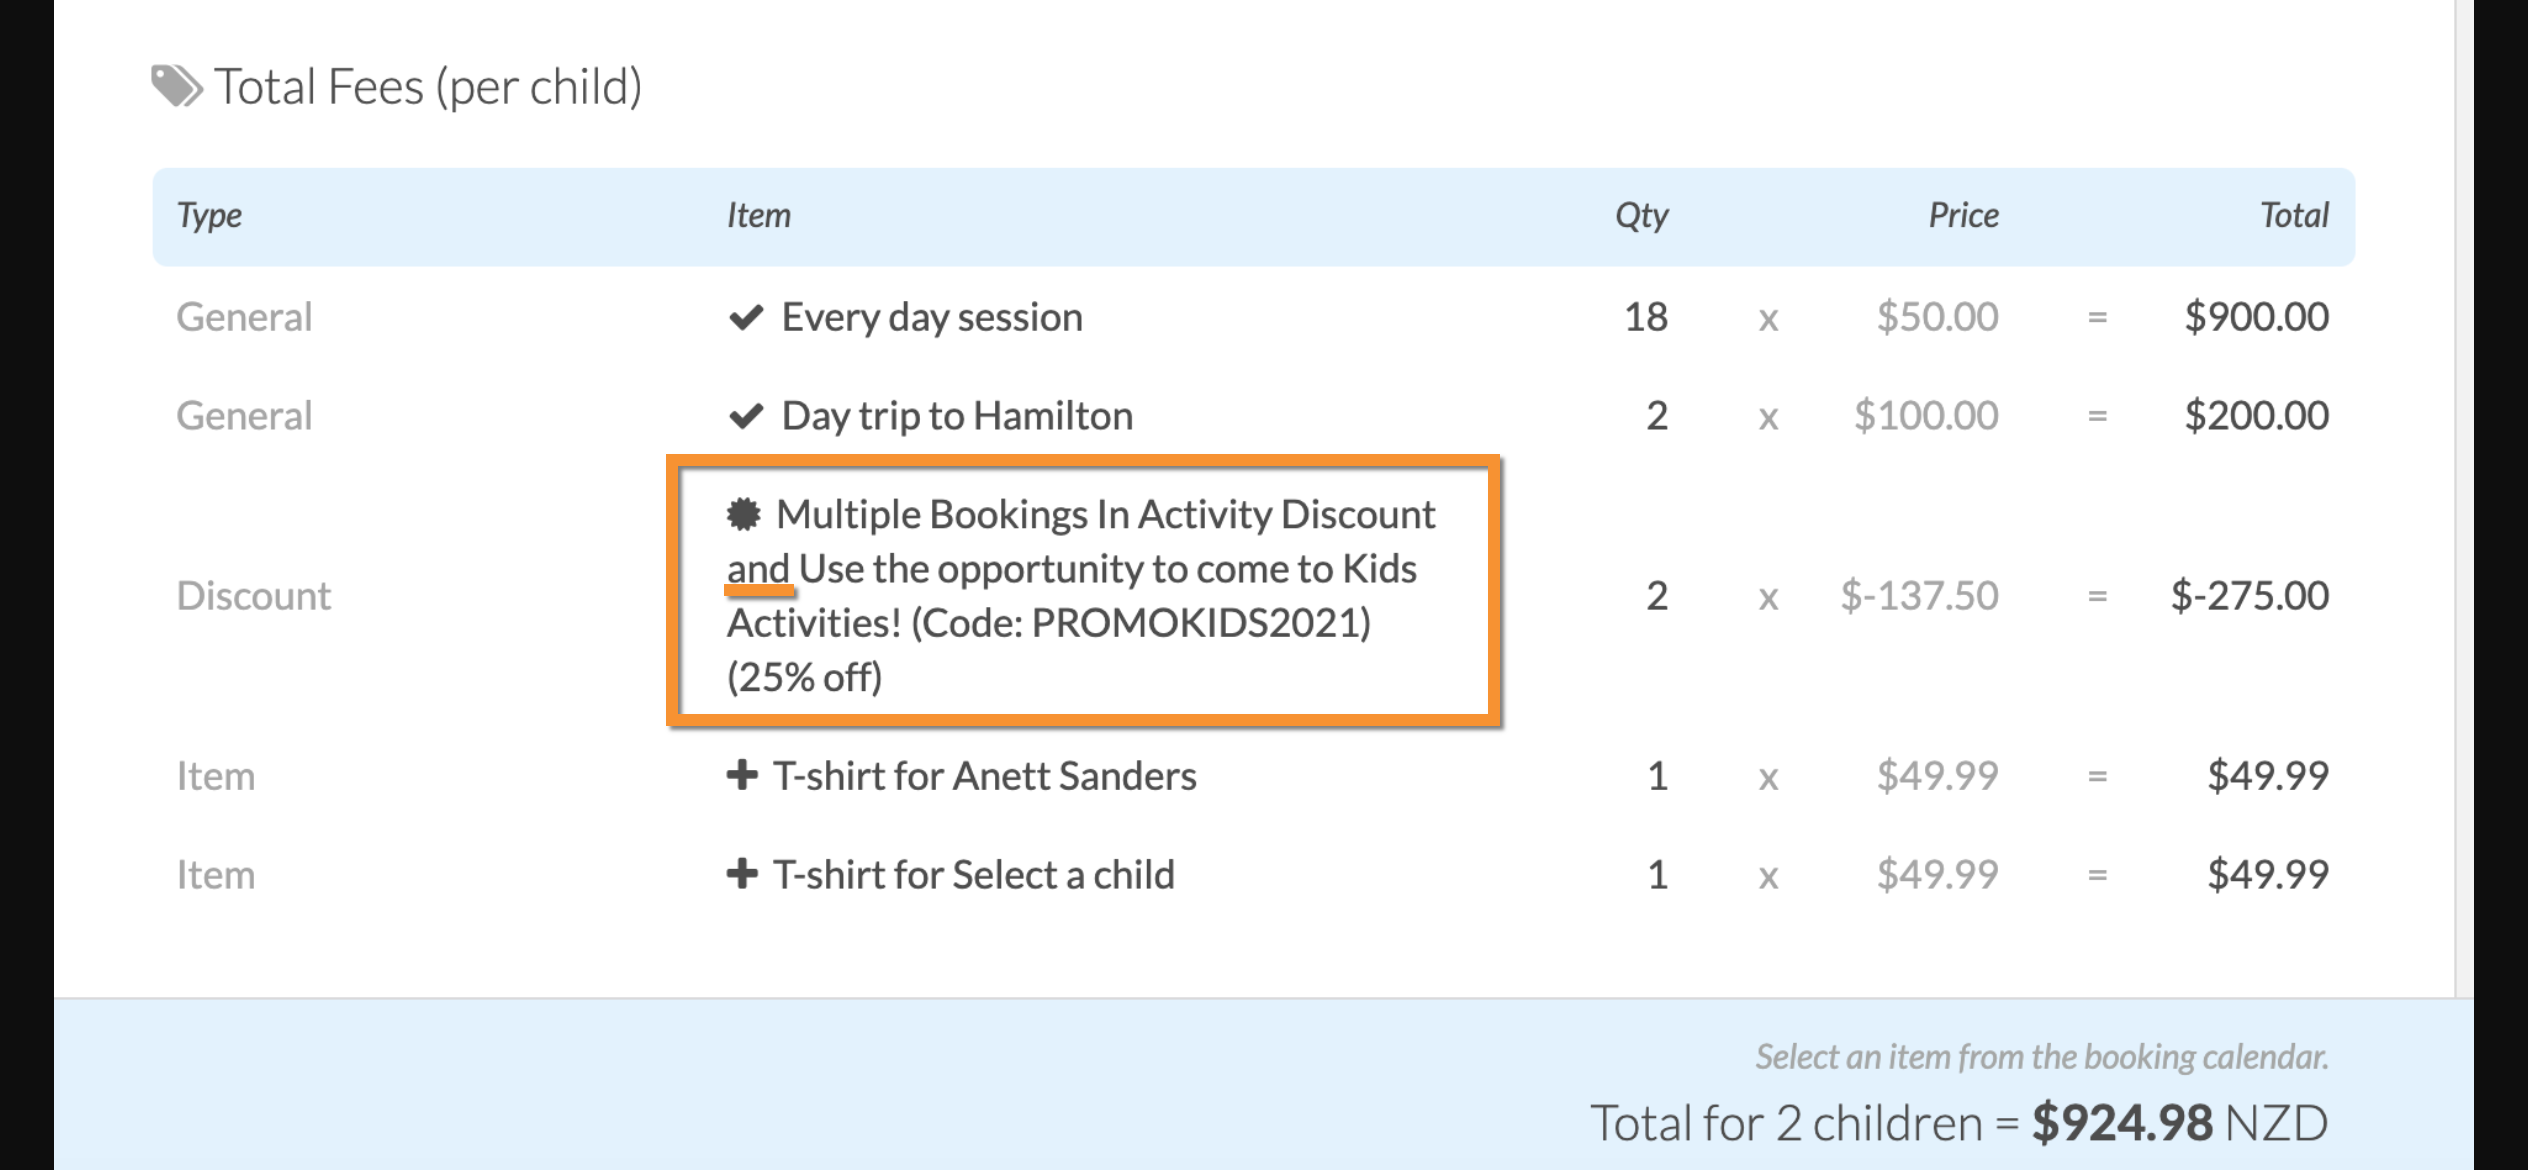Click the $-275.00 discount total
Screen dimensions: 2528x1170
(2249, 596)
